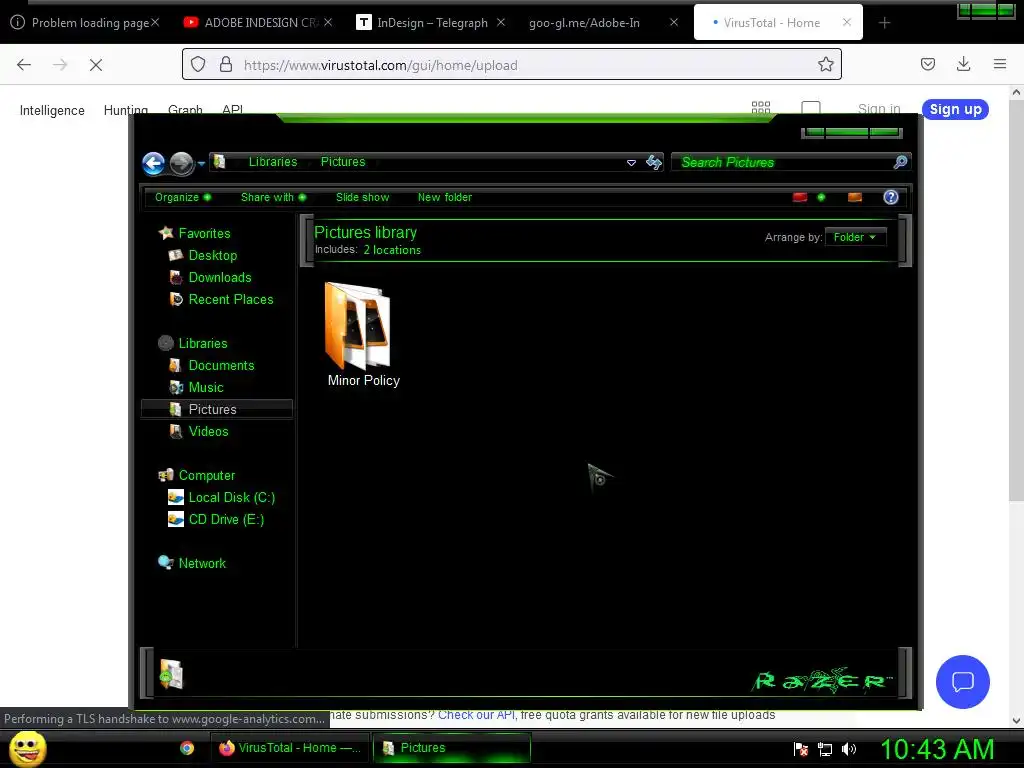Open the Explorer recent pages dropdown arrow
Viewport: 1024px width, 768px height.
[x=201, y=164]
